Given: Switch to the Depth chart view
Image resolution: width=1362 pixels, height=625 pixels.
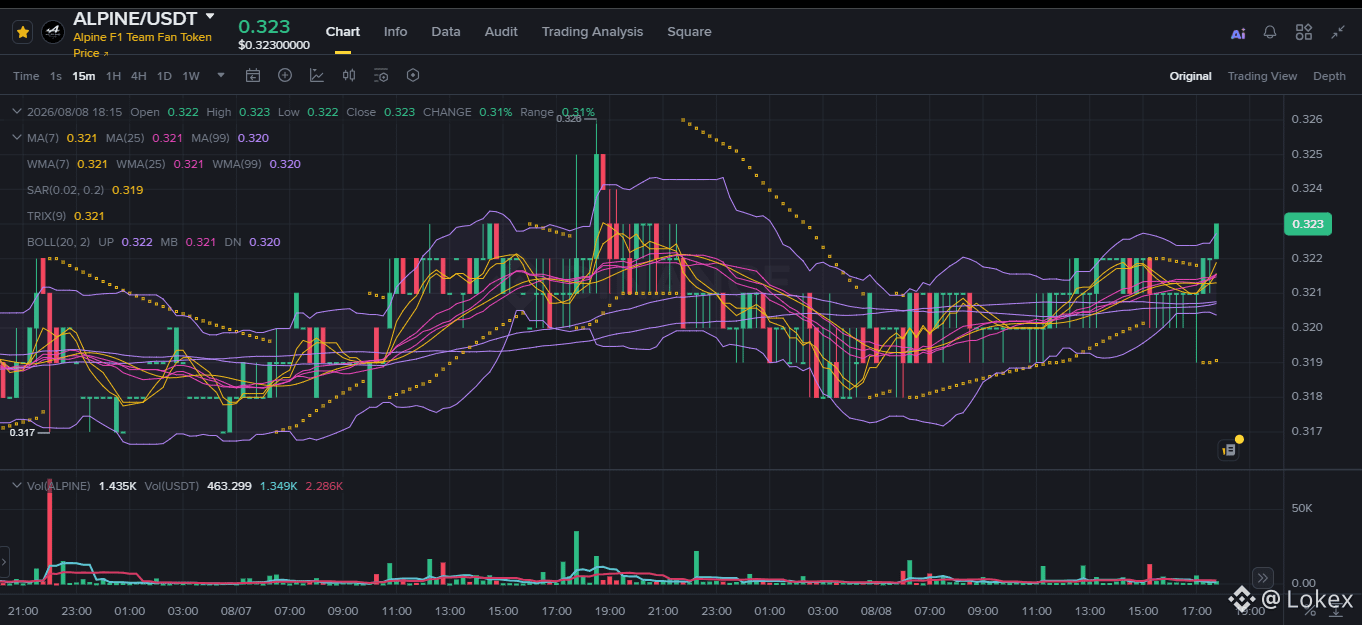Looking at the screenshot, I should [x=1329, y=76].
